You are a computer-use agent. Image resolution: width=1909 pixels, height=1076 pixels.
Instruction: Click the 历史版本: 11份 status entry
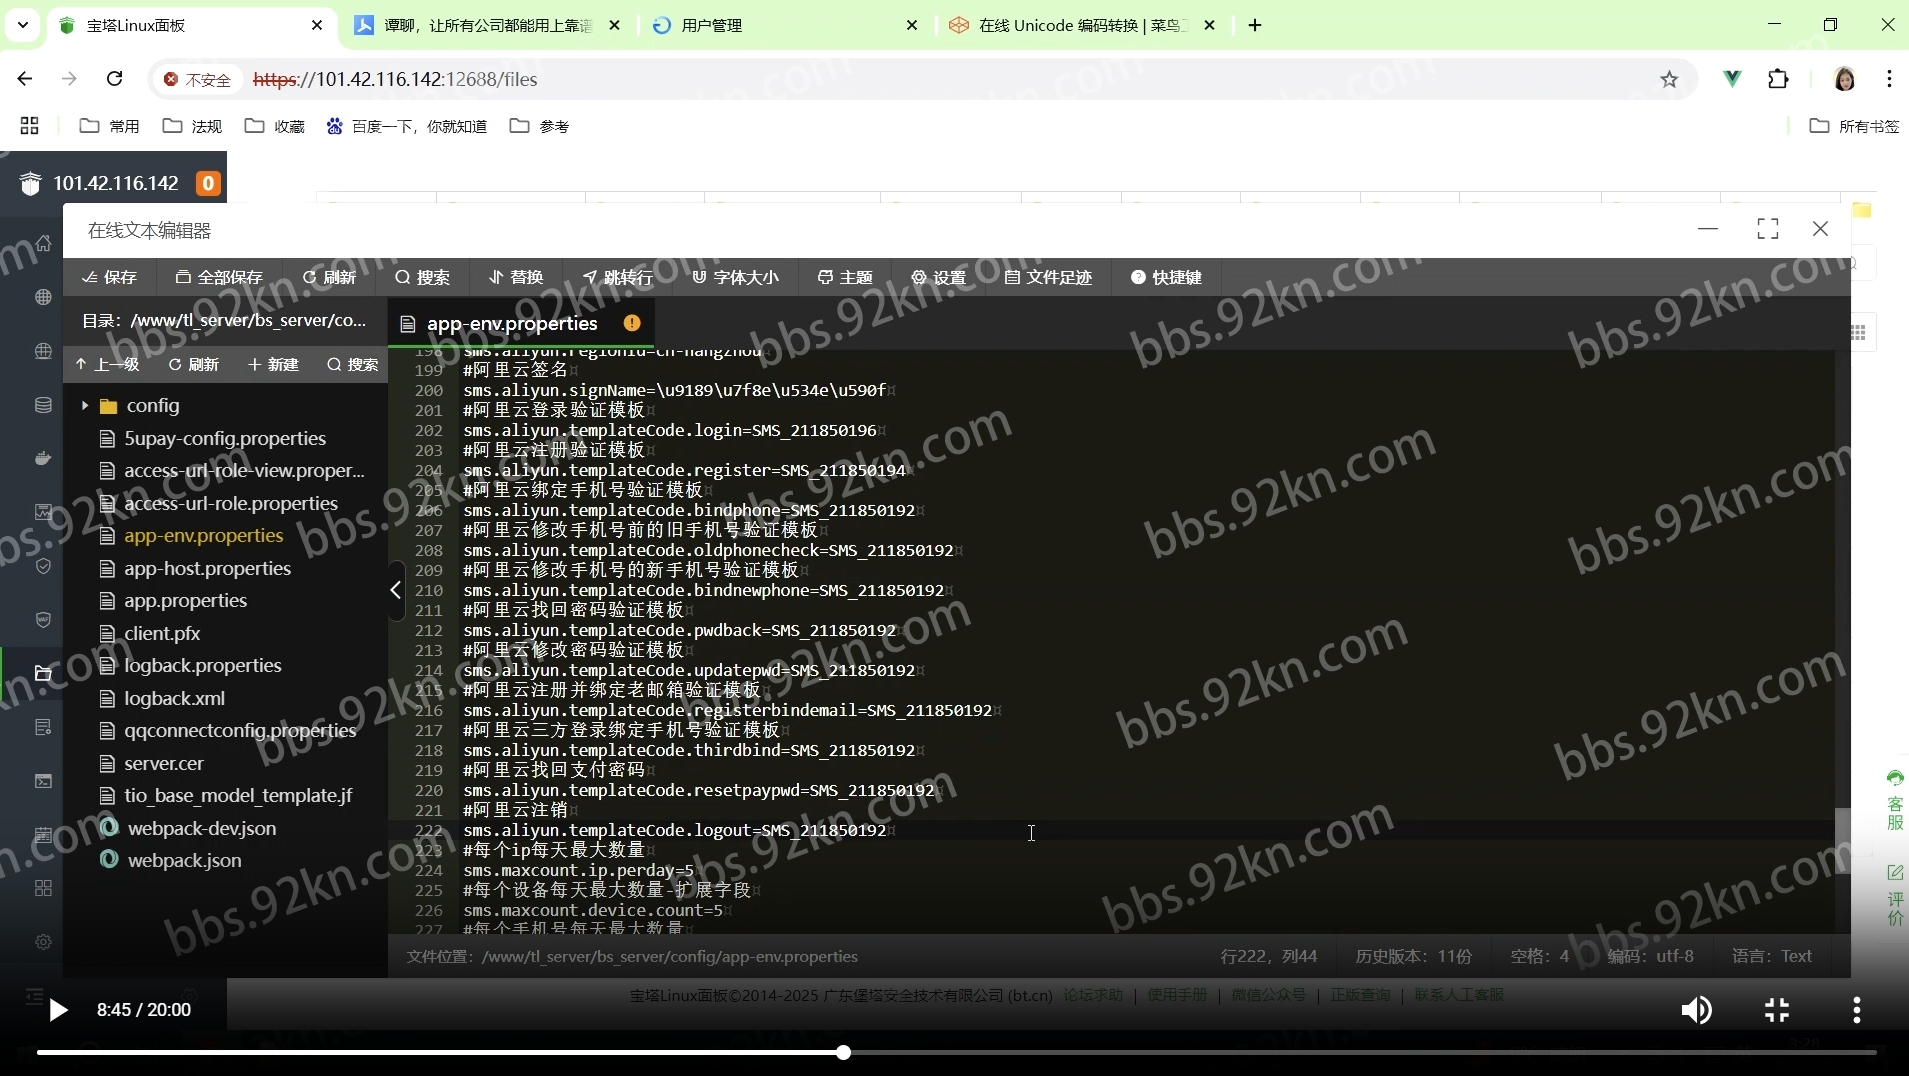tap(1413, 956)
